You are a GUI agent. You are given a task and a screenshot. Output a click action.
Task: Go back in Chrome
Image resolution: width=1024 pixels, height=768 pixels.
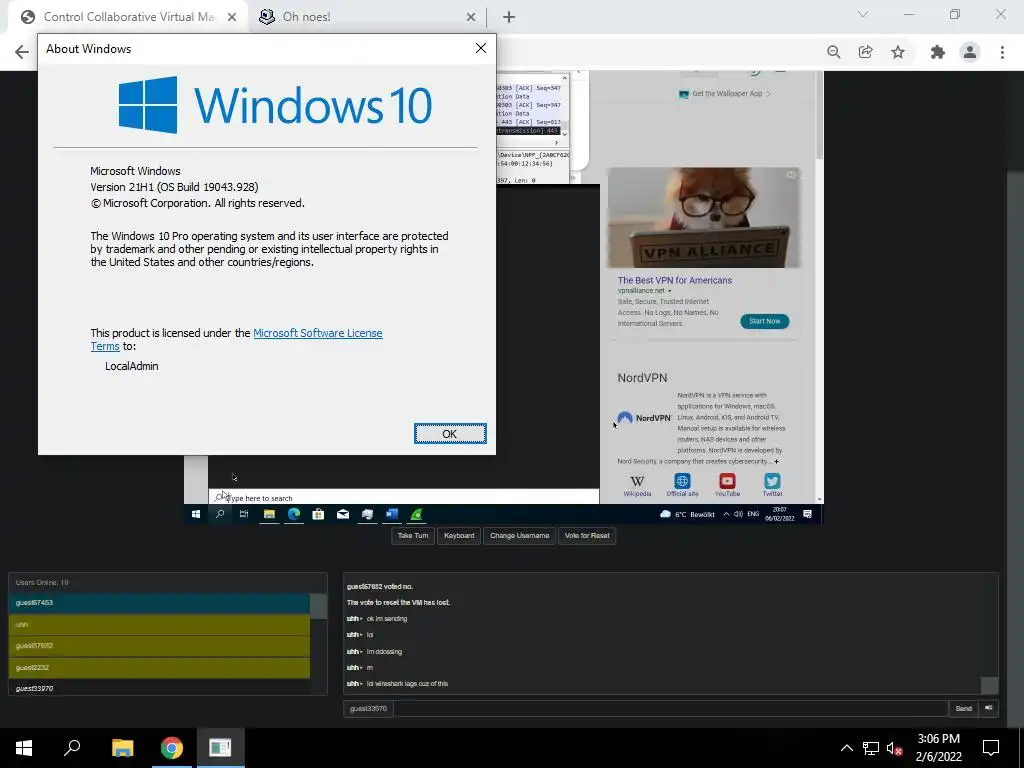[22, 52]
